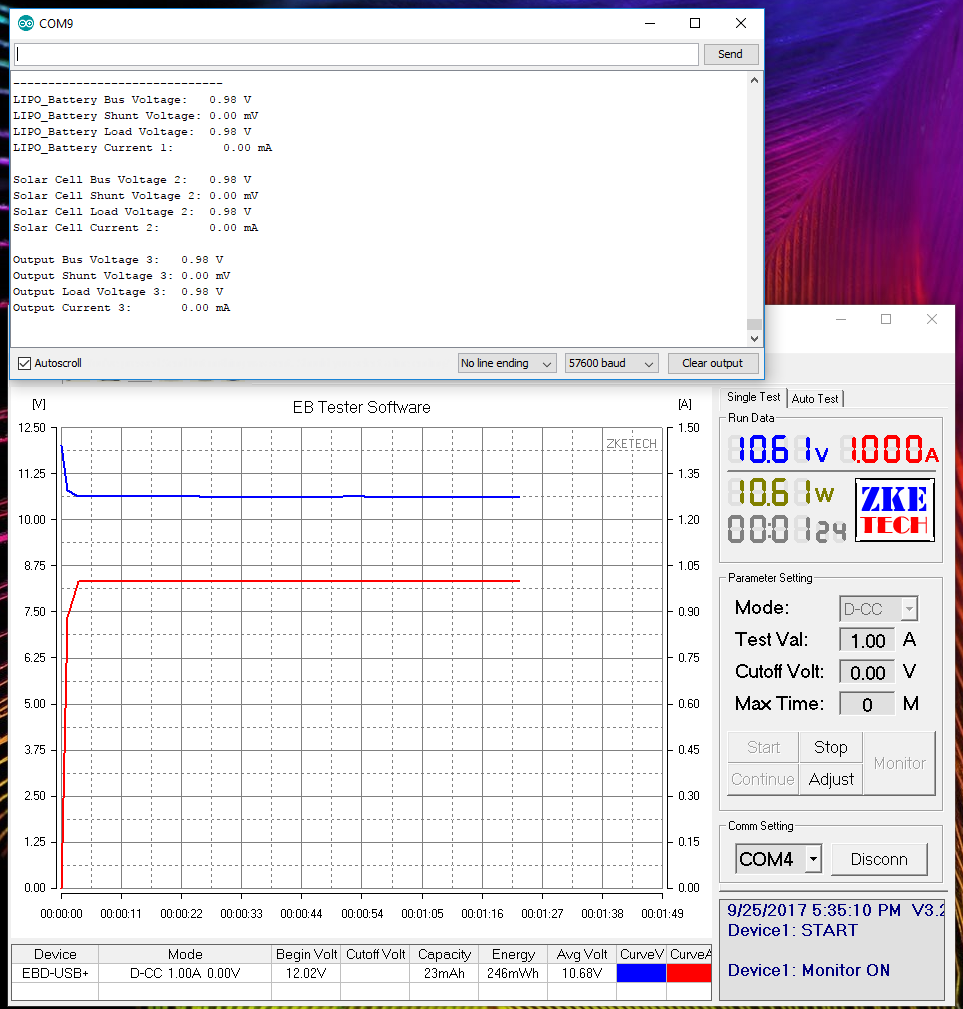Click the serial monitor text input field
Screen dimensions: 963x1009
[x=356, y=54]
